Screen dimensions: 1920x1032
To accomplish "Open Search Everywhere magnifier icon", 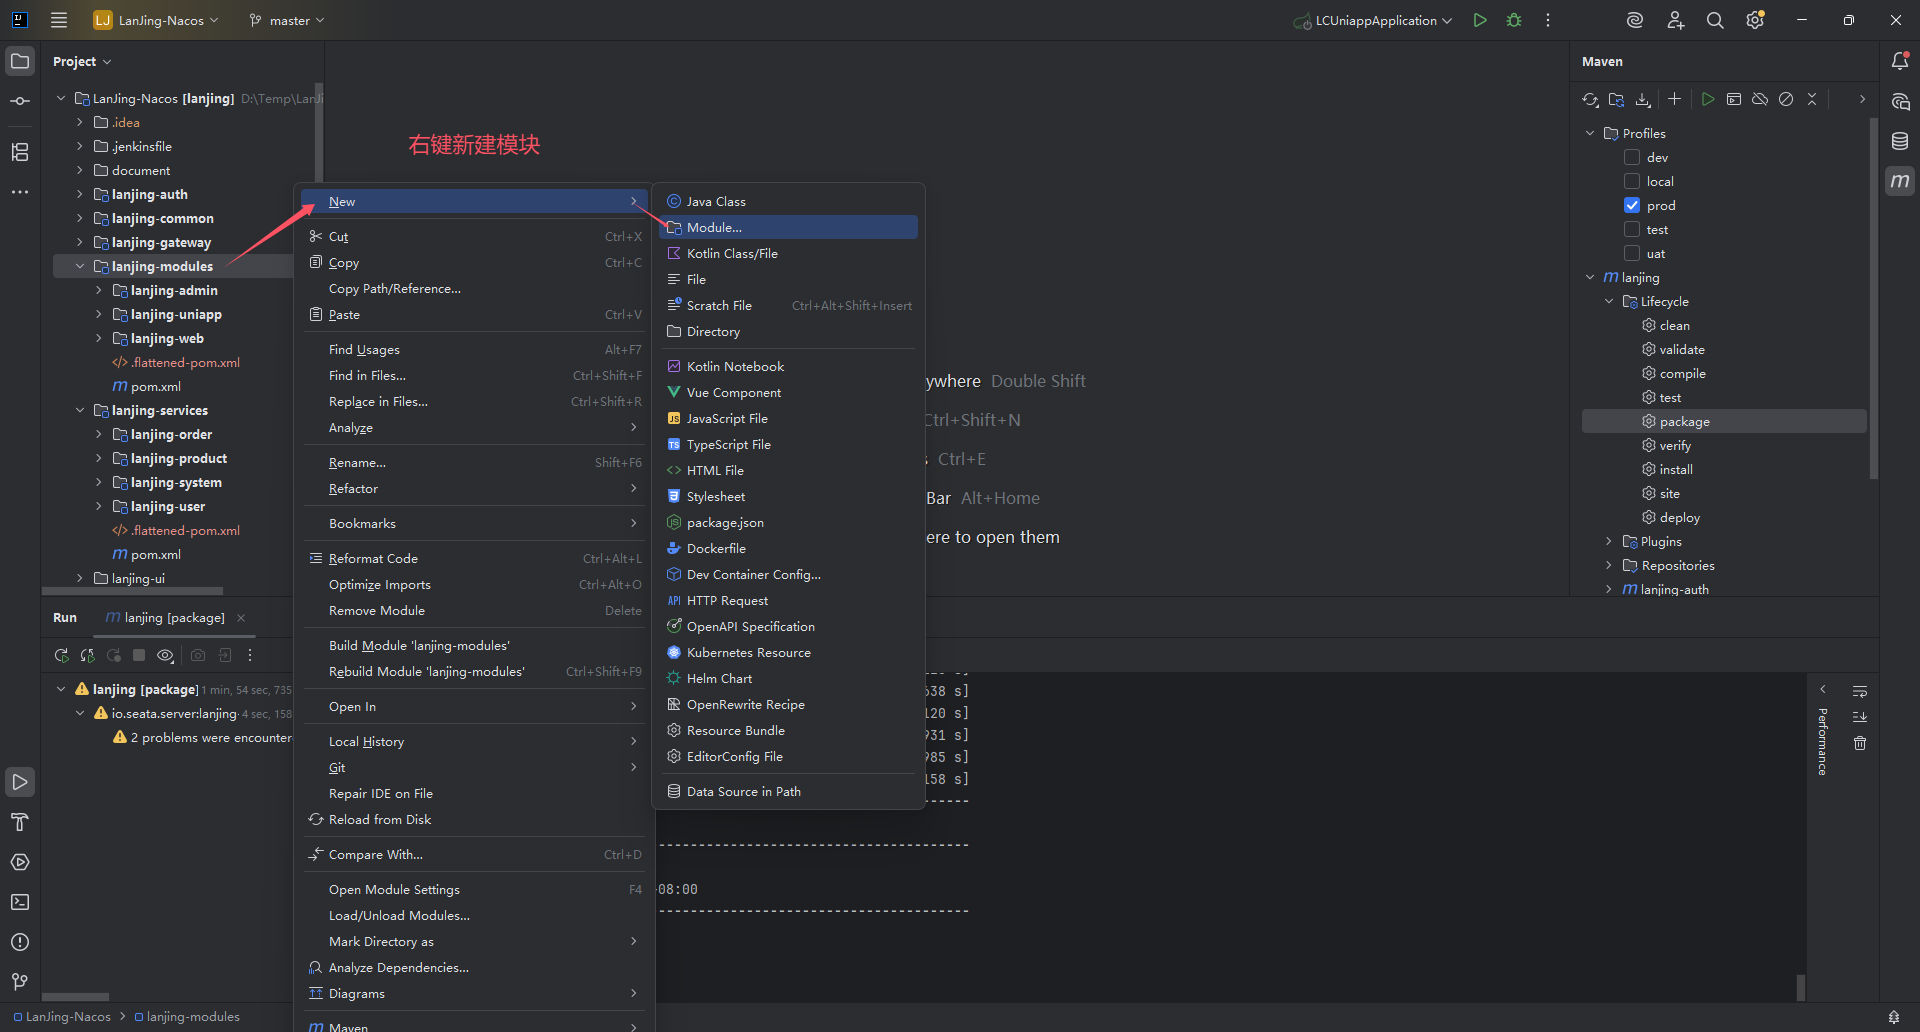I will (x=1715, y=20).
